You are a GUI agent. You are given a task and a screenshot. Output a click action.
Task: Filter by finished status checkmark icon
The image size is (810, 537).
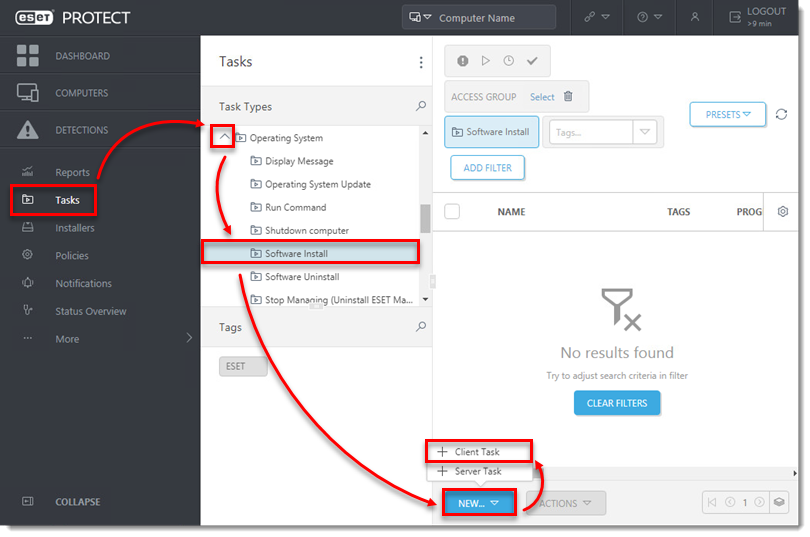click(532, 61)
